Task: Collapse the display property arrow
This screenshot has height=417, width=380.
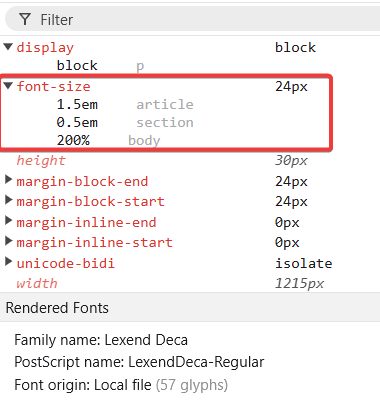Action: click(x=8, y=46)
